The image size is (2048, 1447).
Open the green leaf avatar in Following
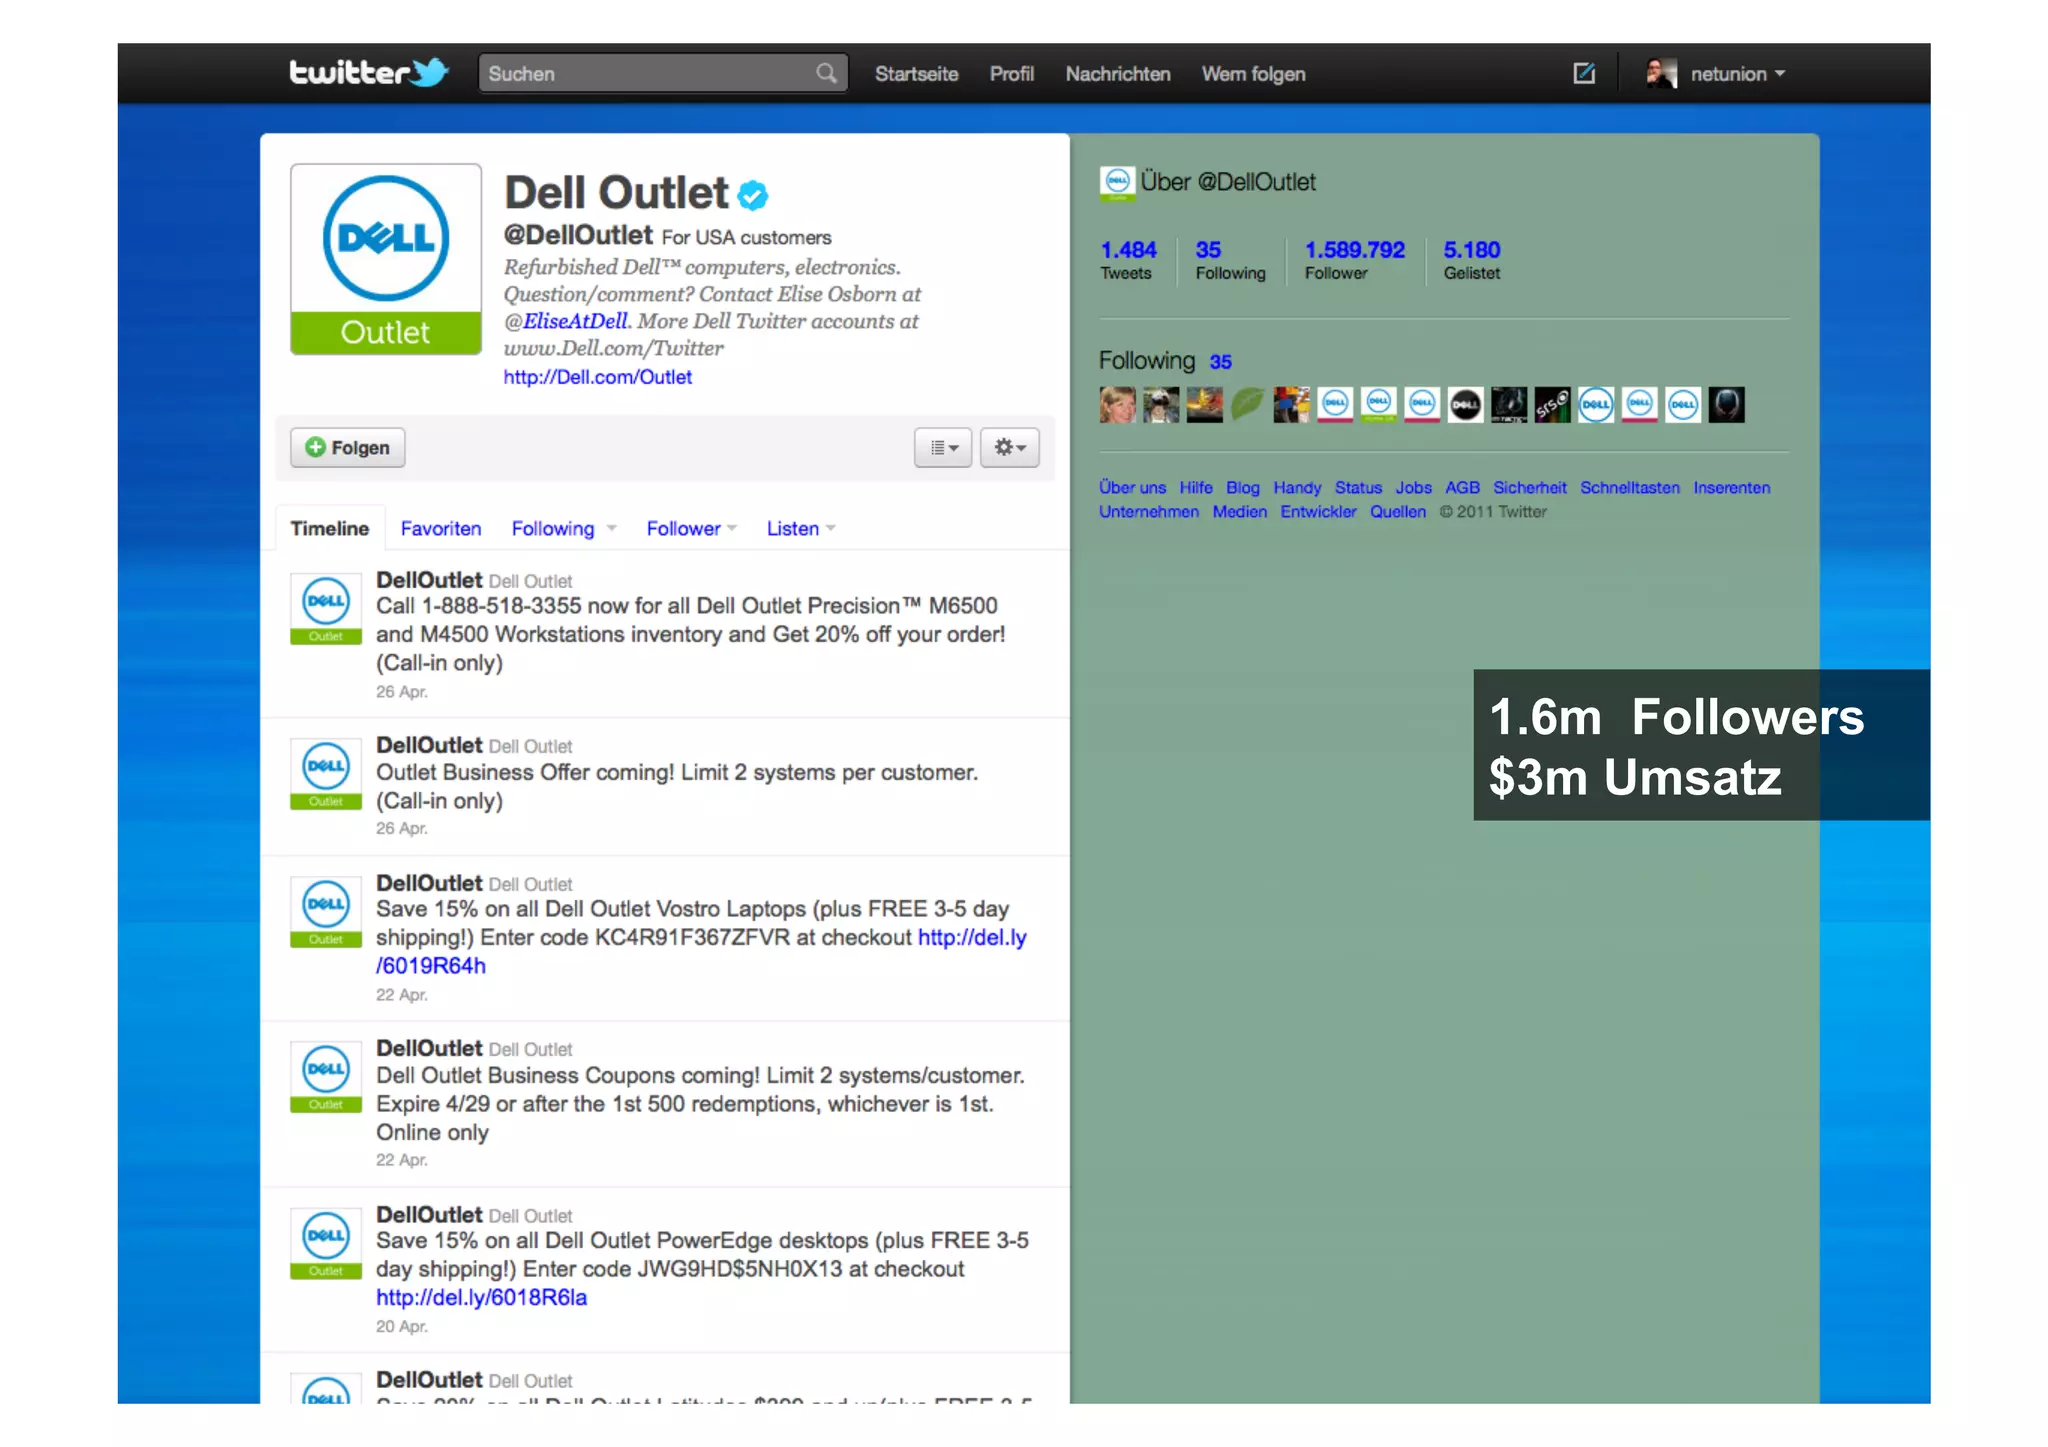click(x=1247, y=405)
